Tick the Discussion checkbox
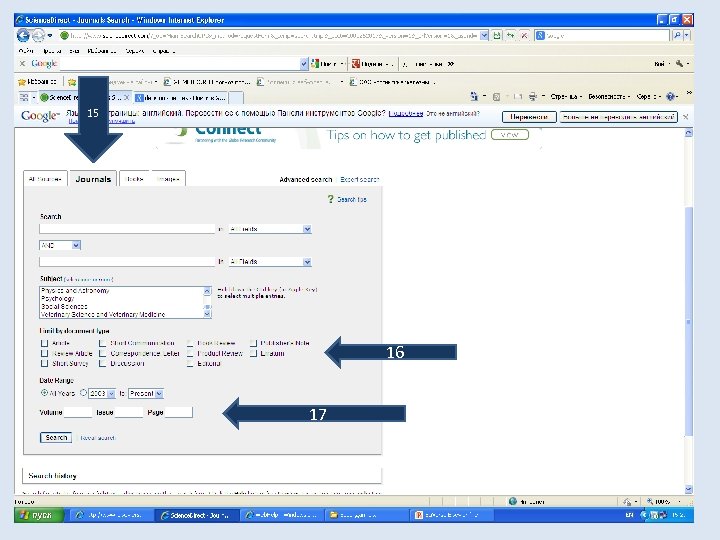The height and width of the screenshot is (540, 720). click(x=102, y=363)
